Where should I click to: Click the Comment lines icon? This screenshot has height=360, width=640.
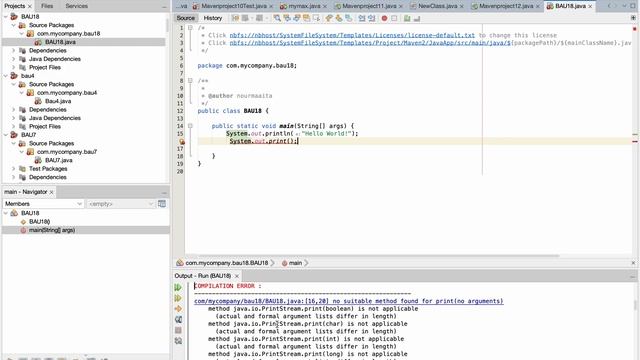click(407, 18)
